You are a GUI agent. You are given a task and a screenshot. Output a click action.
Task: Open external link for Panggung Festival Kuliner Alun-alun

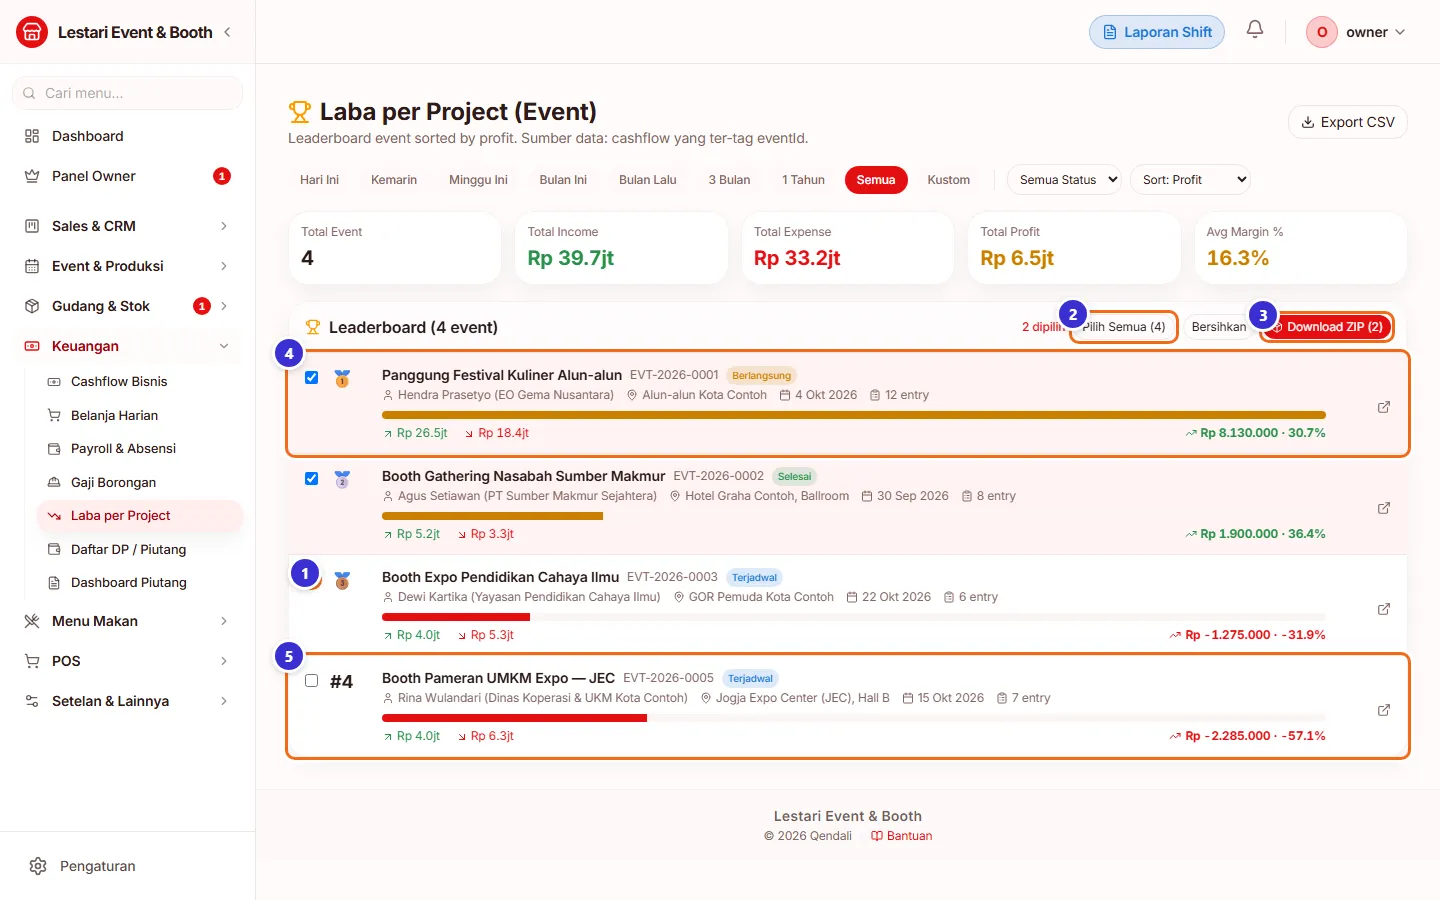pos(1384,407)
